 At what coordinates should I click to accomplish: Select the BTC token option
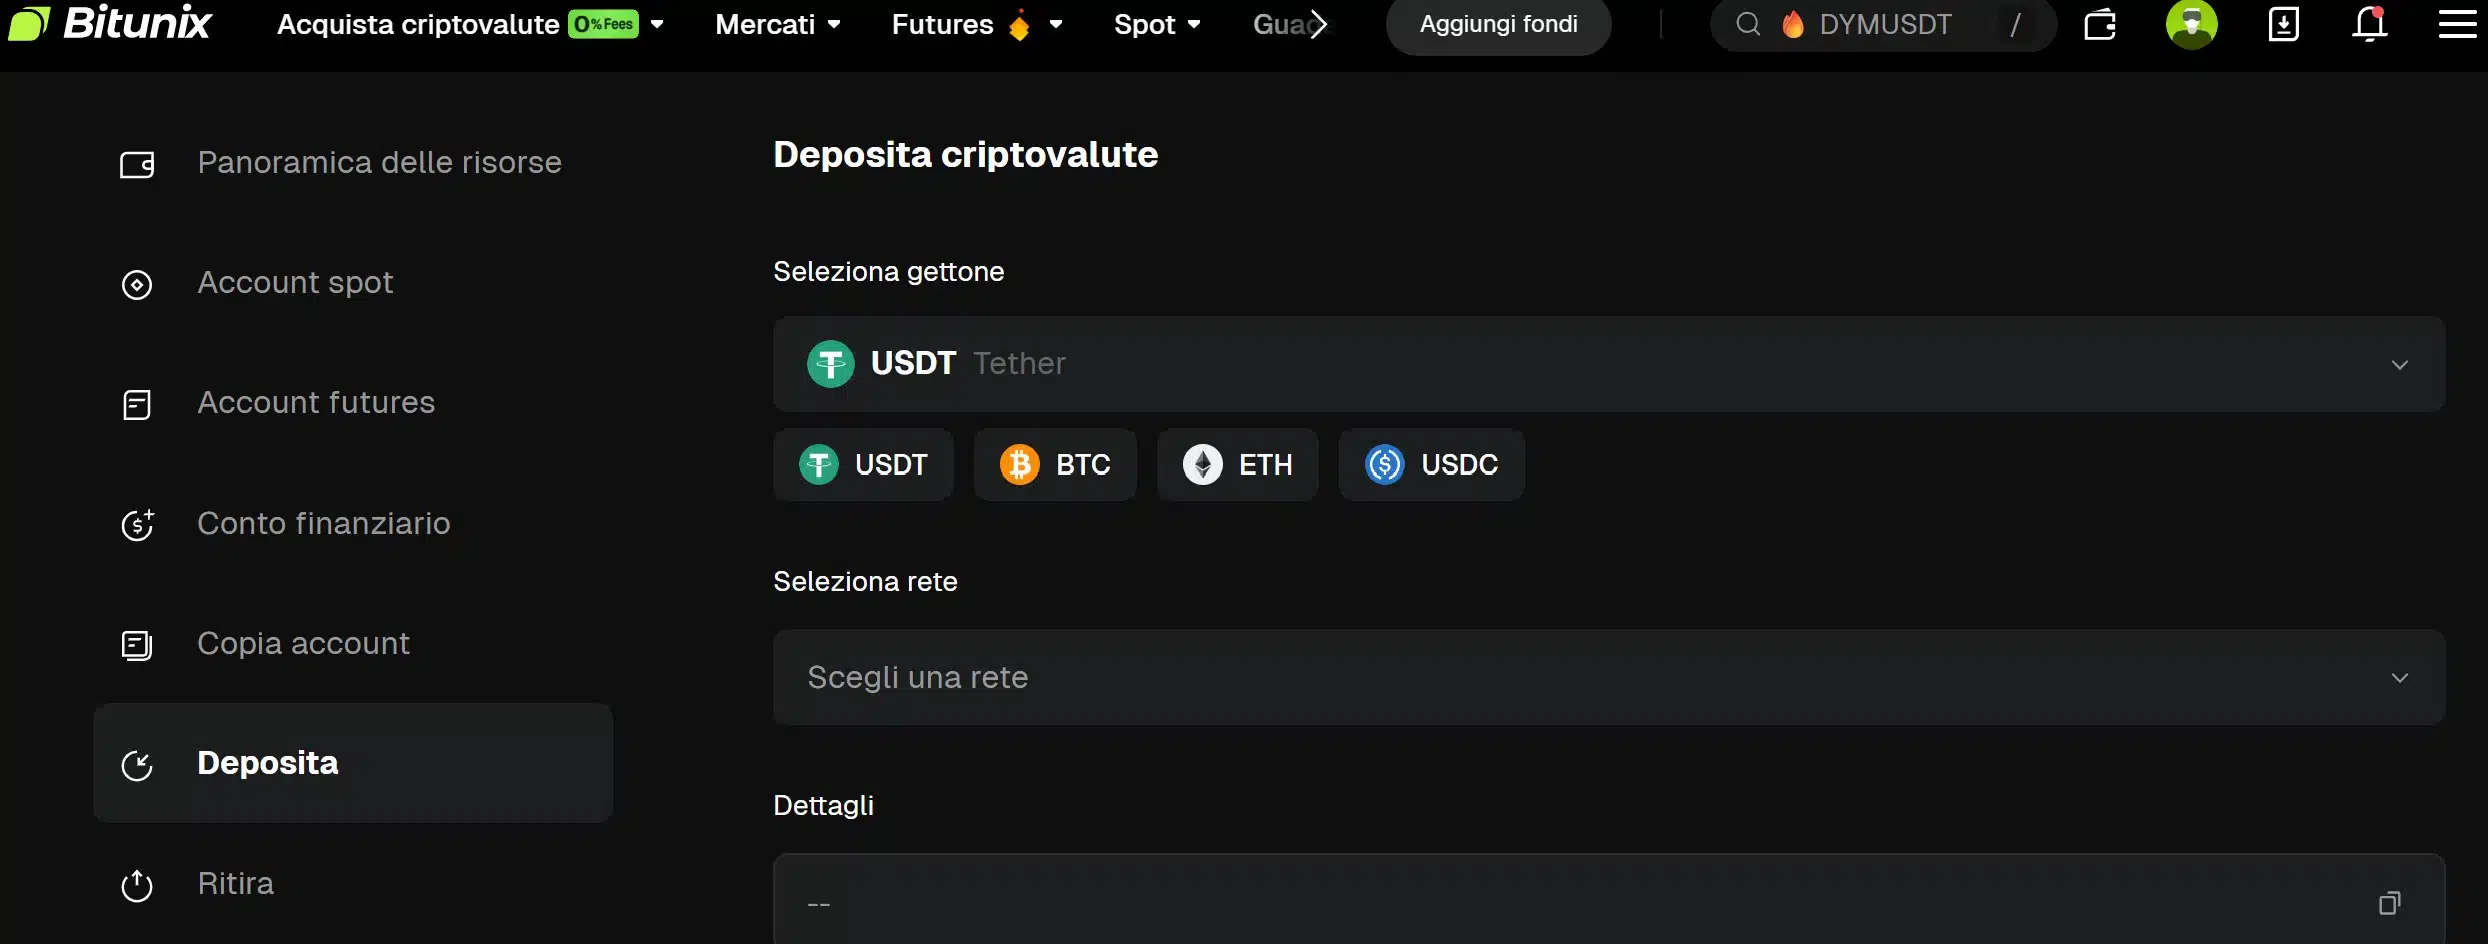tap(1055, 464)
